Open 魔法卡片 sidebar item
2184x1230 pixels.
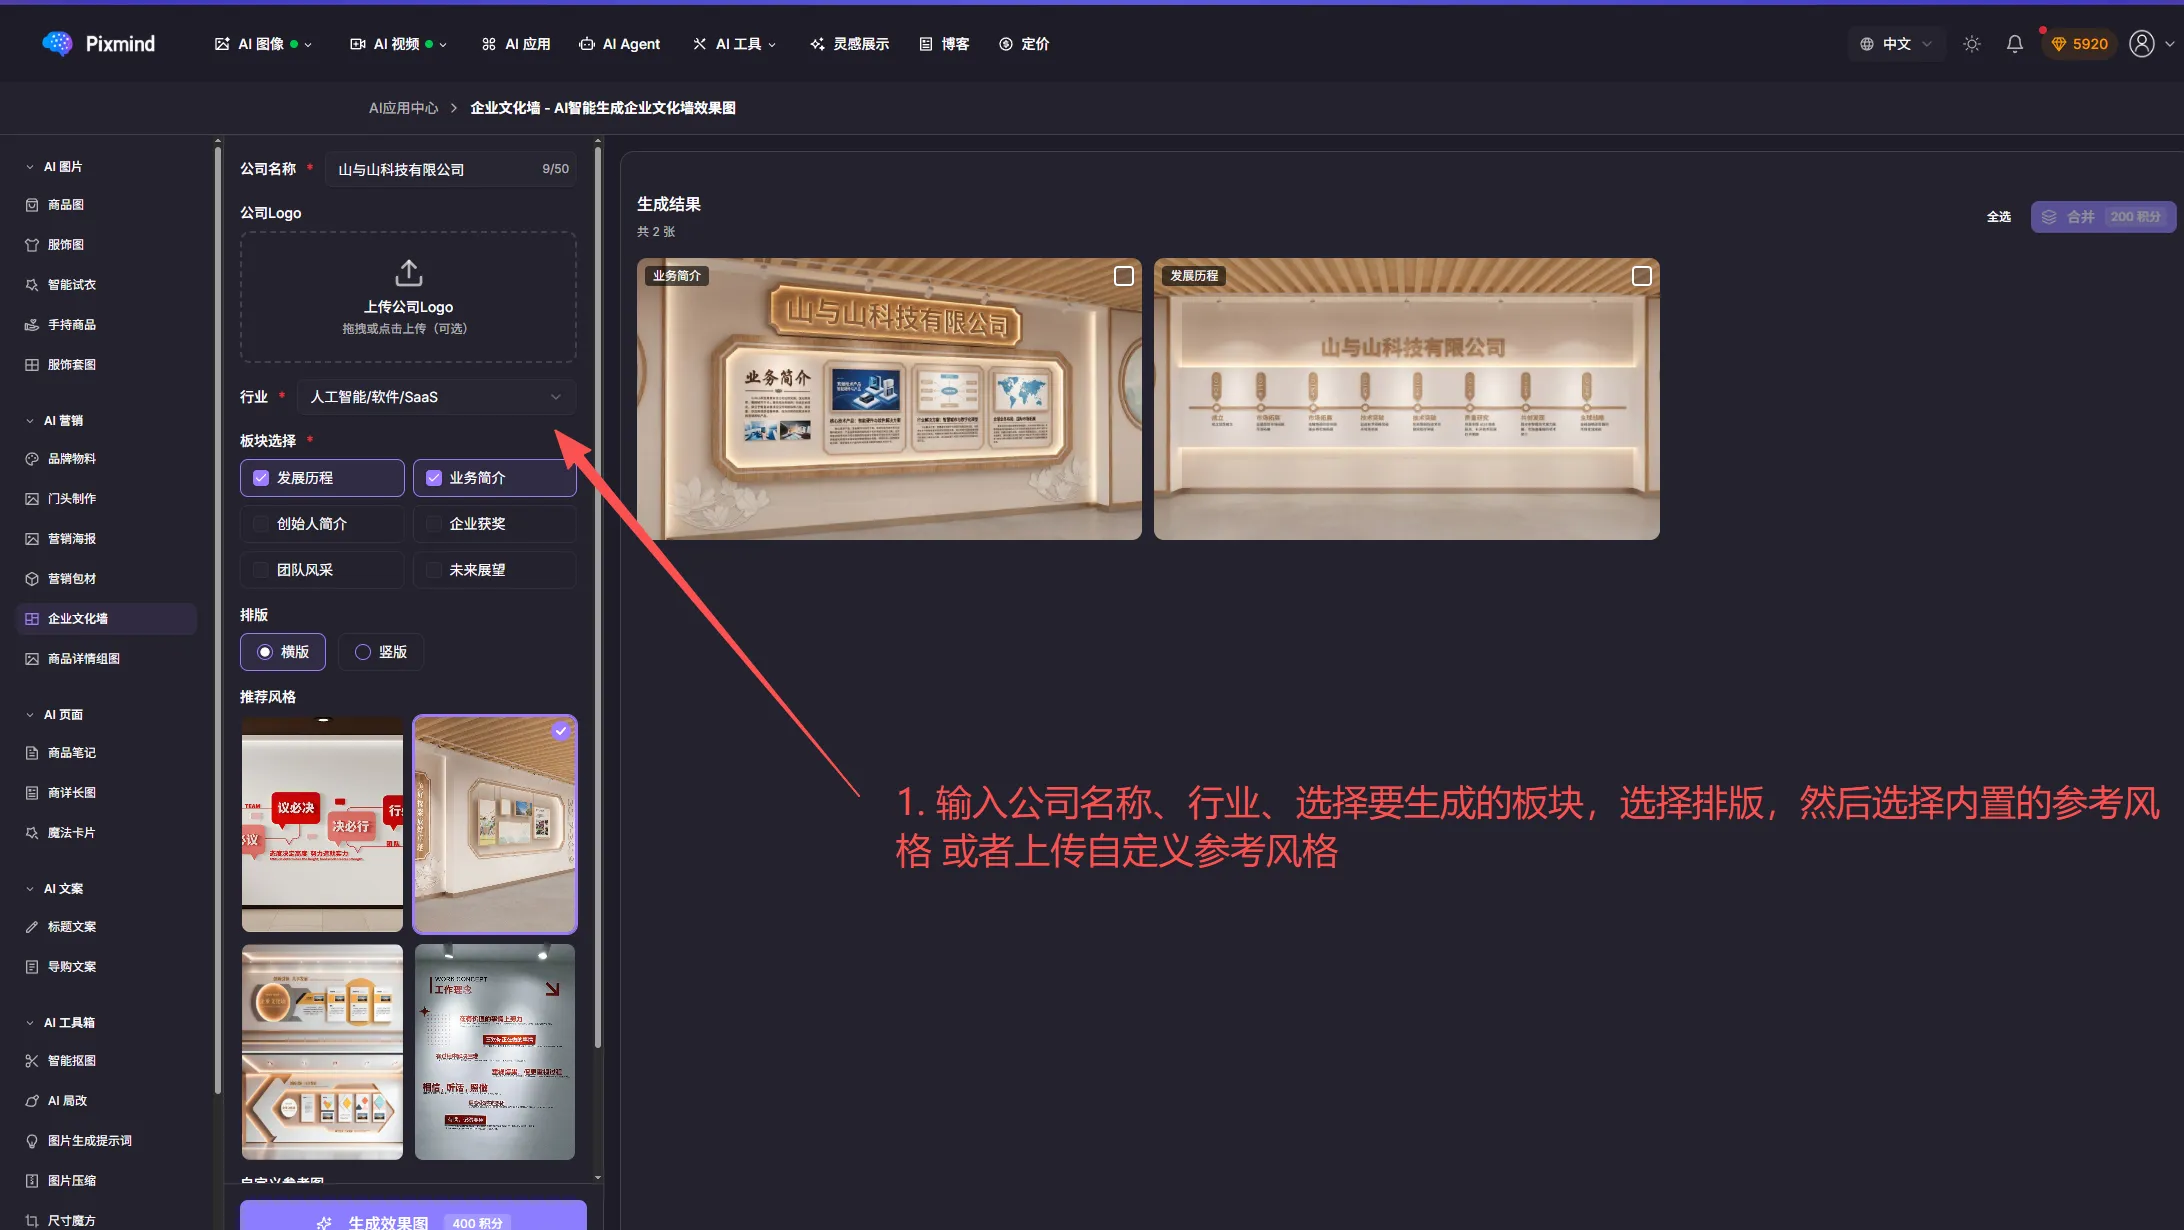(x=72, y=833)
